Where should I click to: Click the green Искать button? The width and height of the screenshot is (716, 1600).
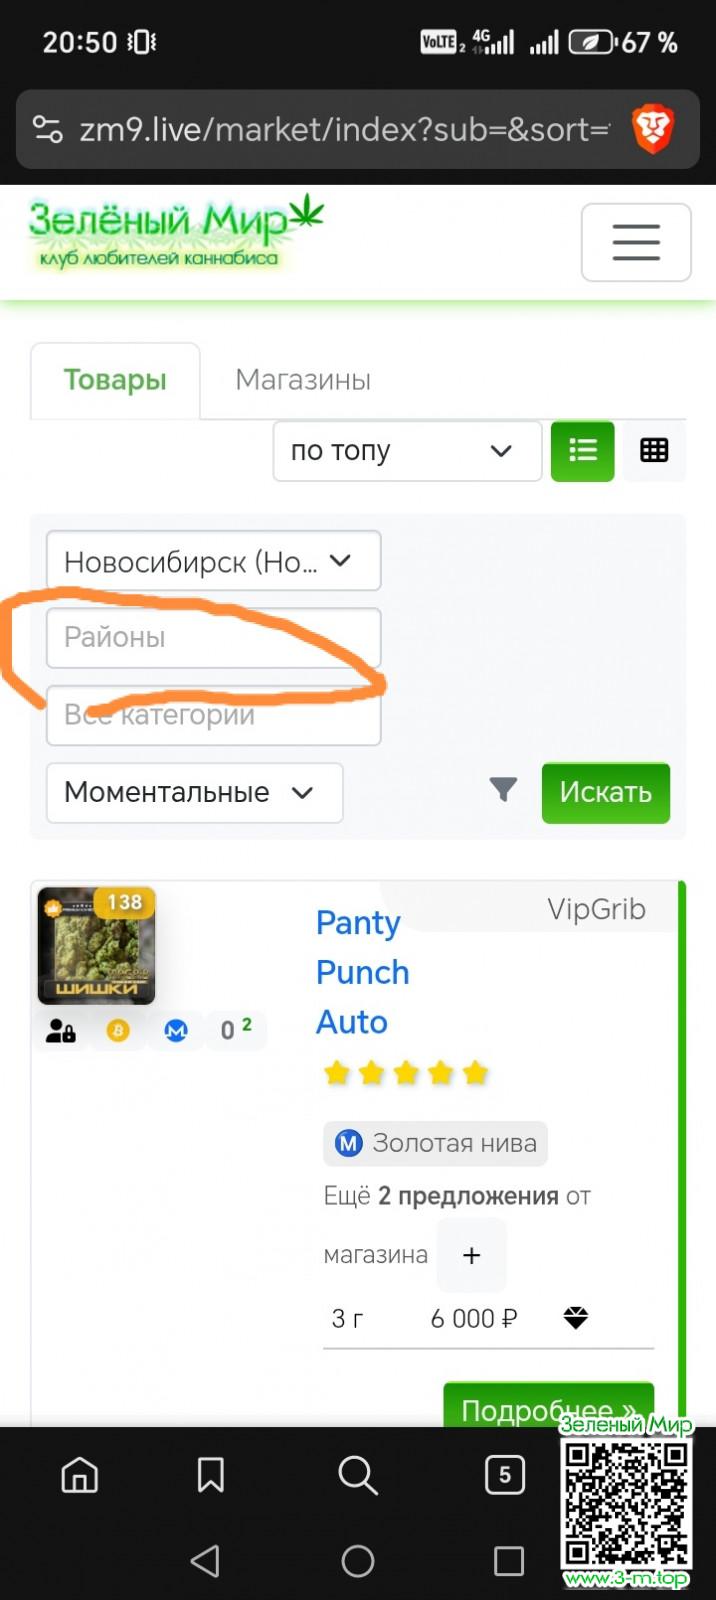coord(606,792)
